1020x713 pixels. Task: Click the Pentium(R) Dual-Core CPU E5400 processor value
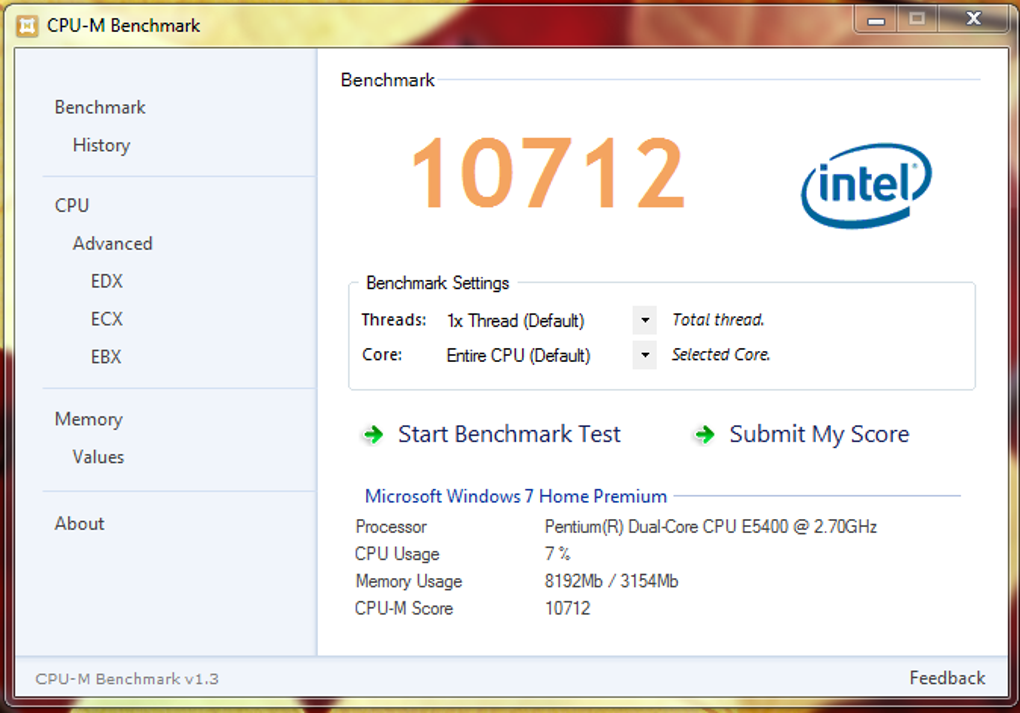pyautogui.click(x=711, y=526)
